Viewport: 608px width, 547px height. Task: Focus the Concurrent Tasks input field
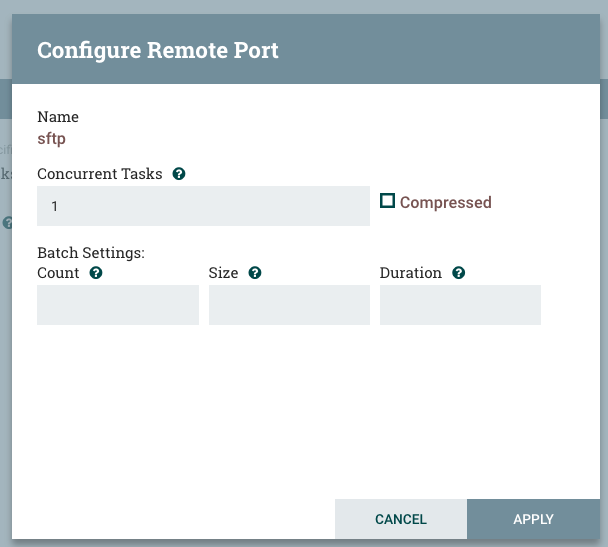pos(203,206)
